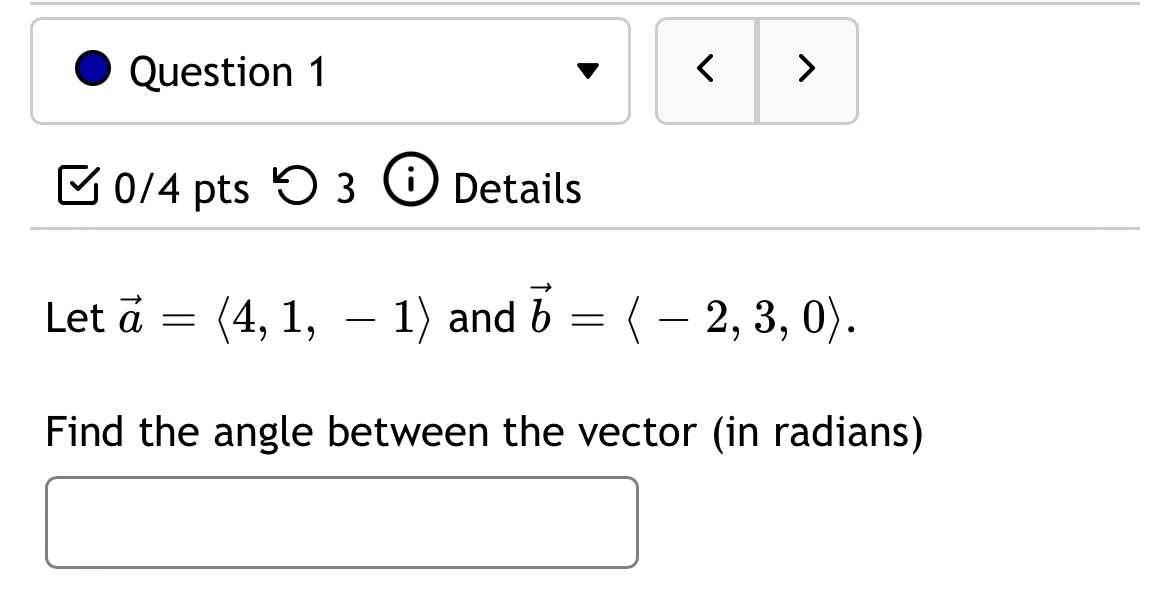This screenshot has width=1170, height=604.
Task: Click the filled question indicator dot
Action: point(92,70)
